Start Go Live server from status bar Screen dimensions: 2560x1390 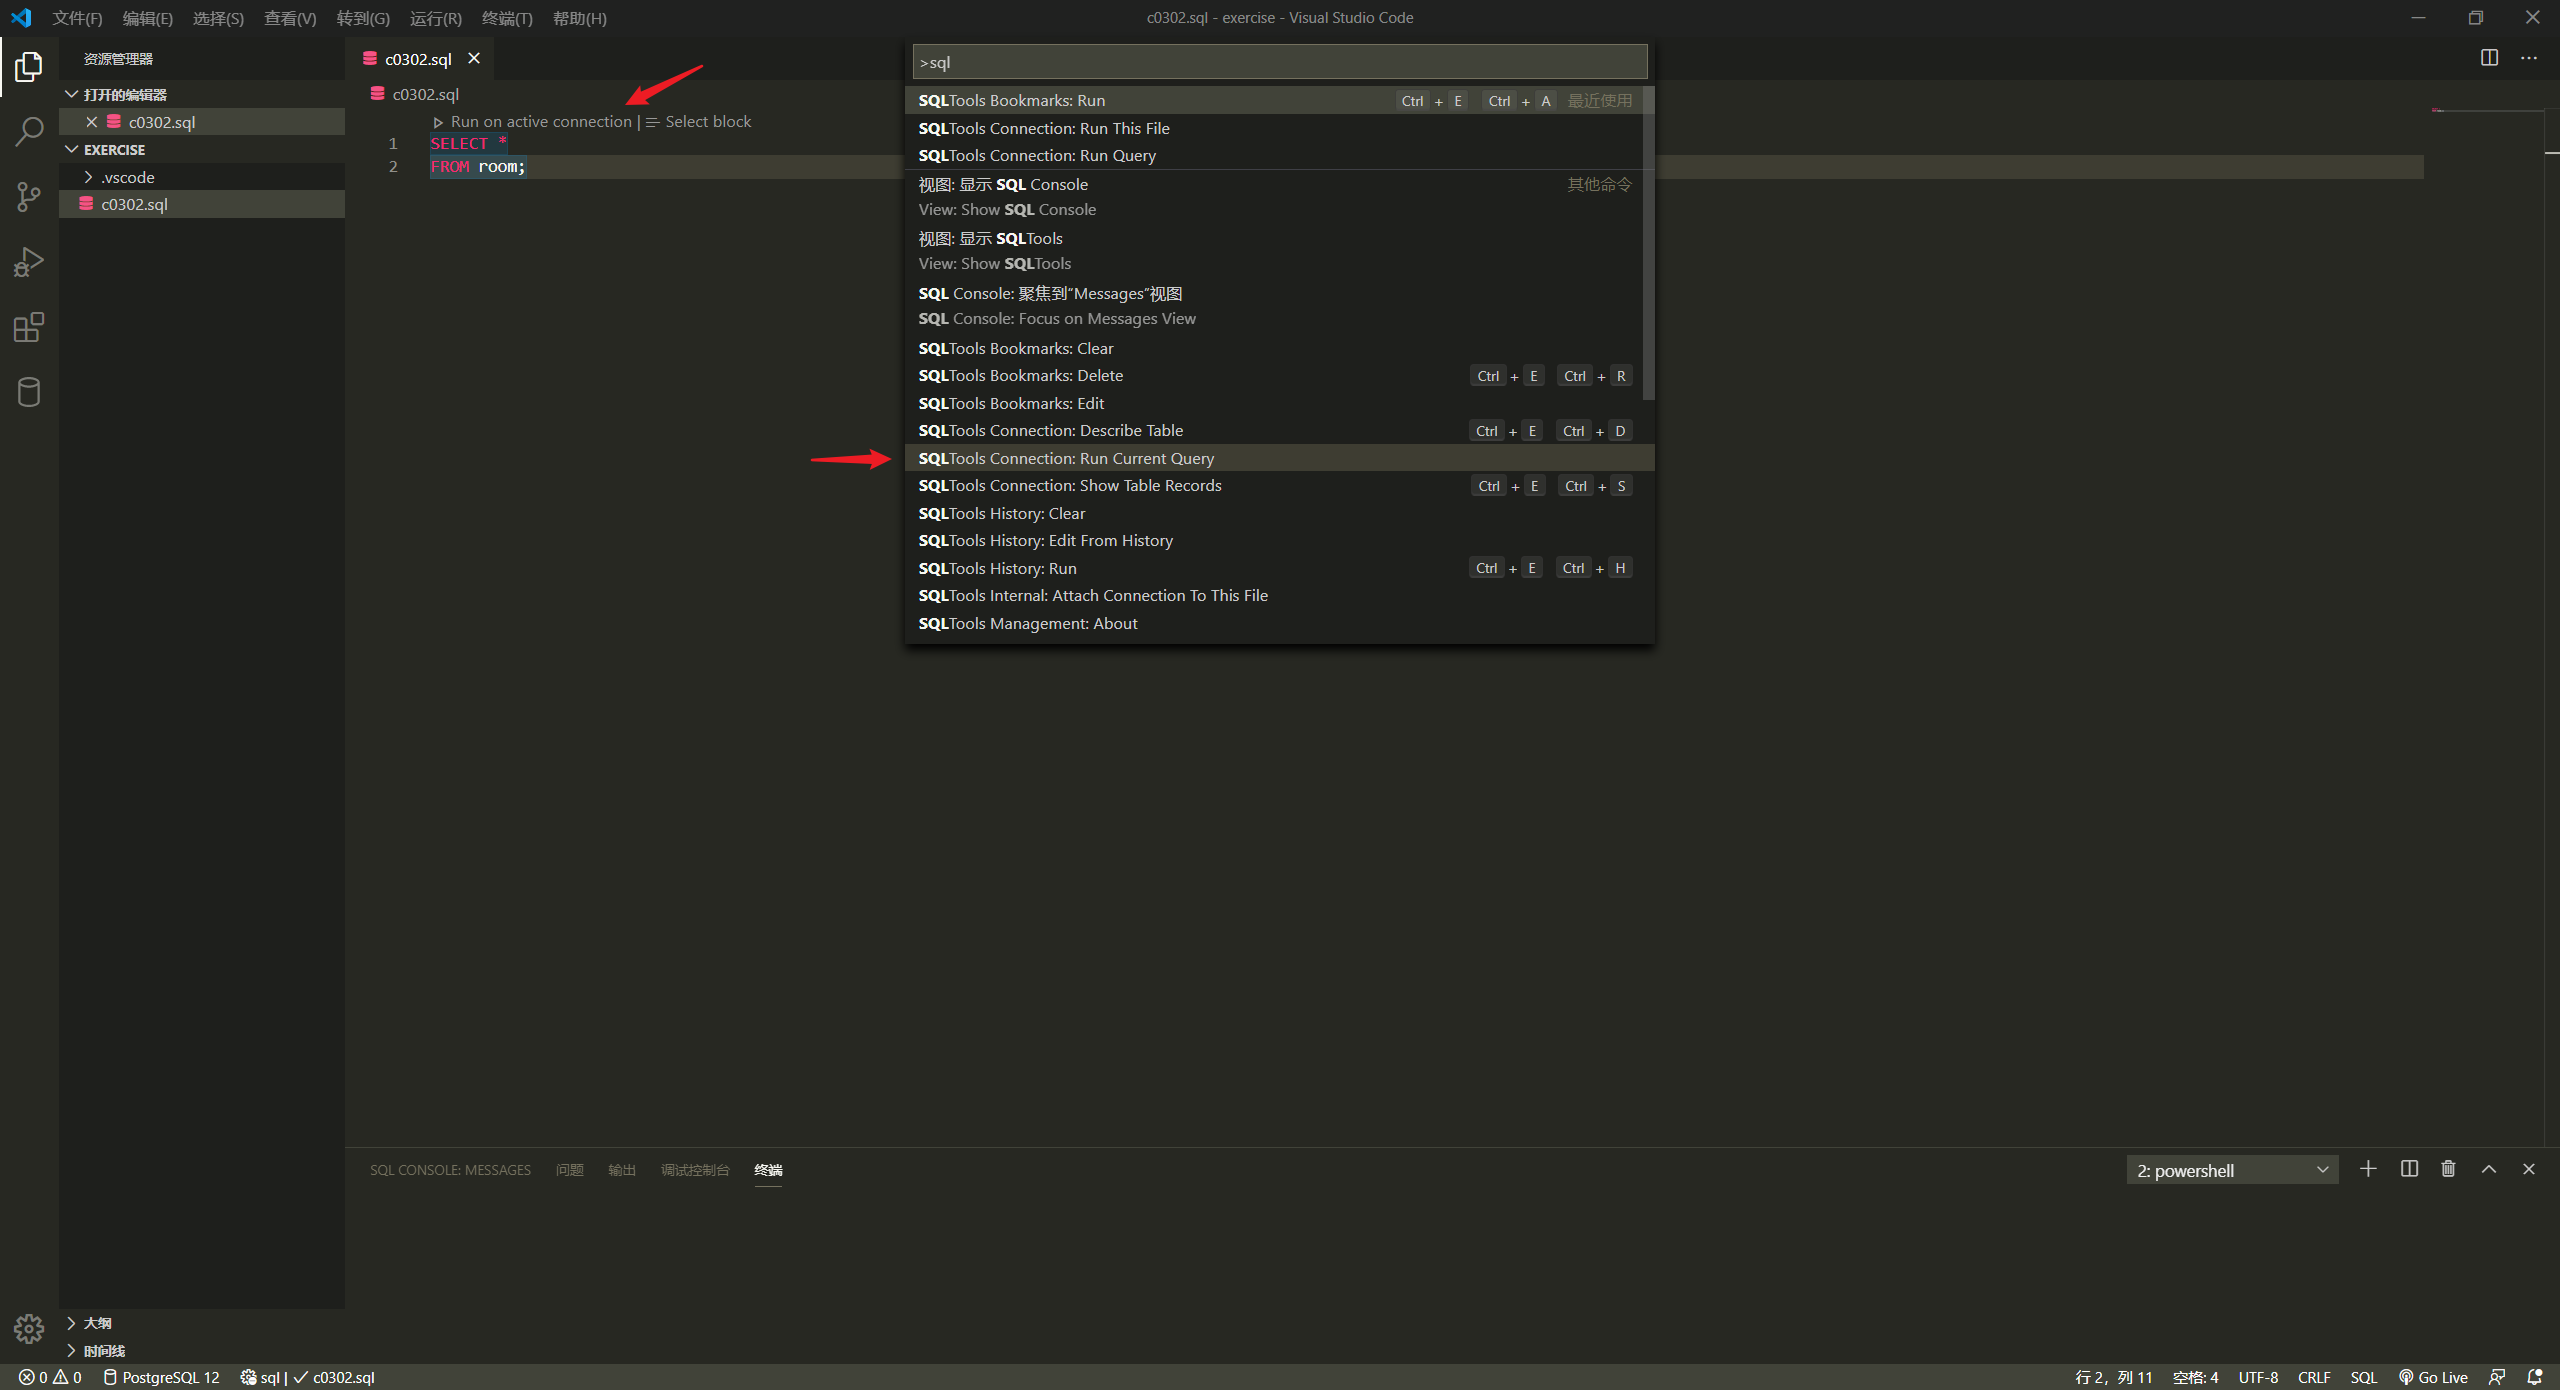pyautogui.click(x=2432, y=1377)
